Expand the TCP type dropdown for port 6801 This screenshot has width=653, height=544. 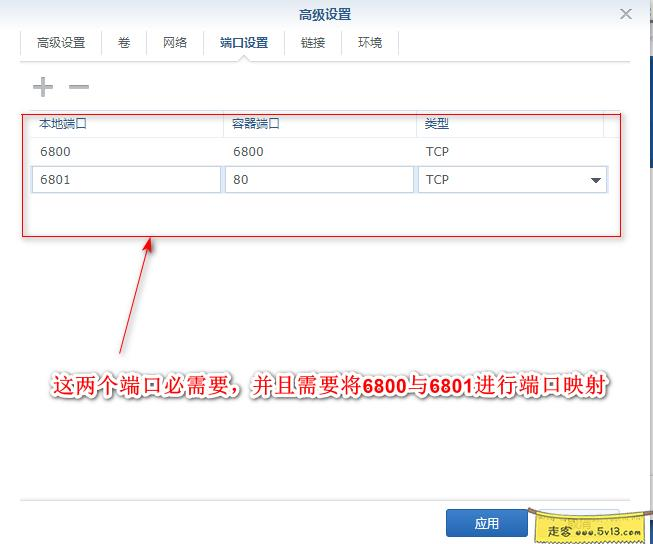596,180
